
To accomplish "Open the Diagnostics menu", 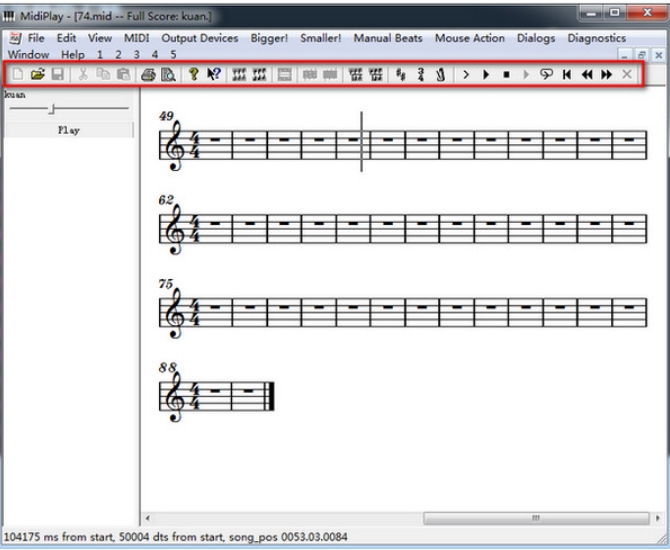I will (x=596, y=38).
